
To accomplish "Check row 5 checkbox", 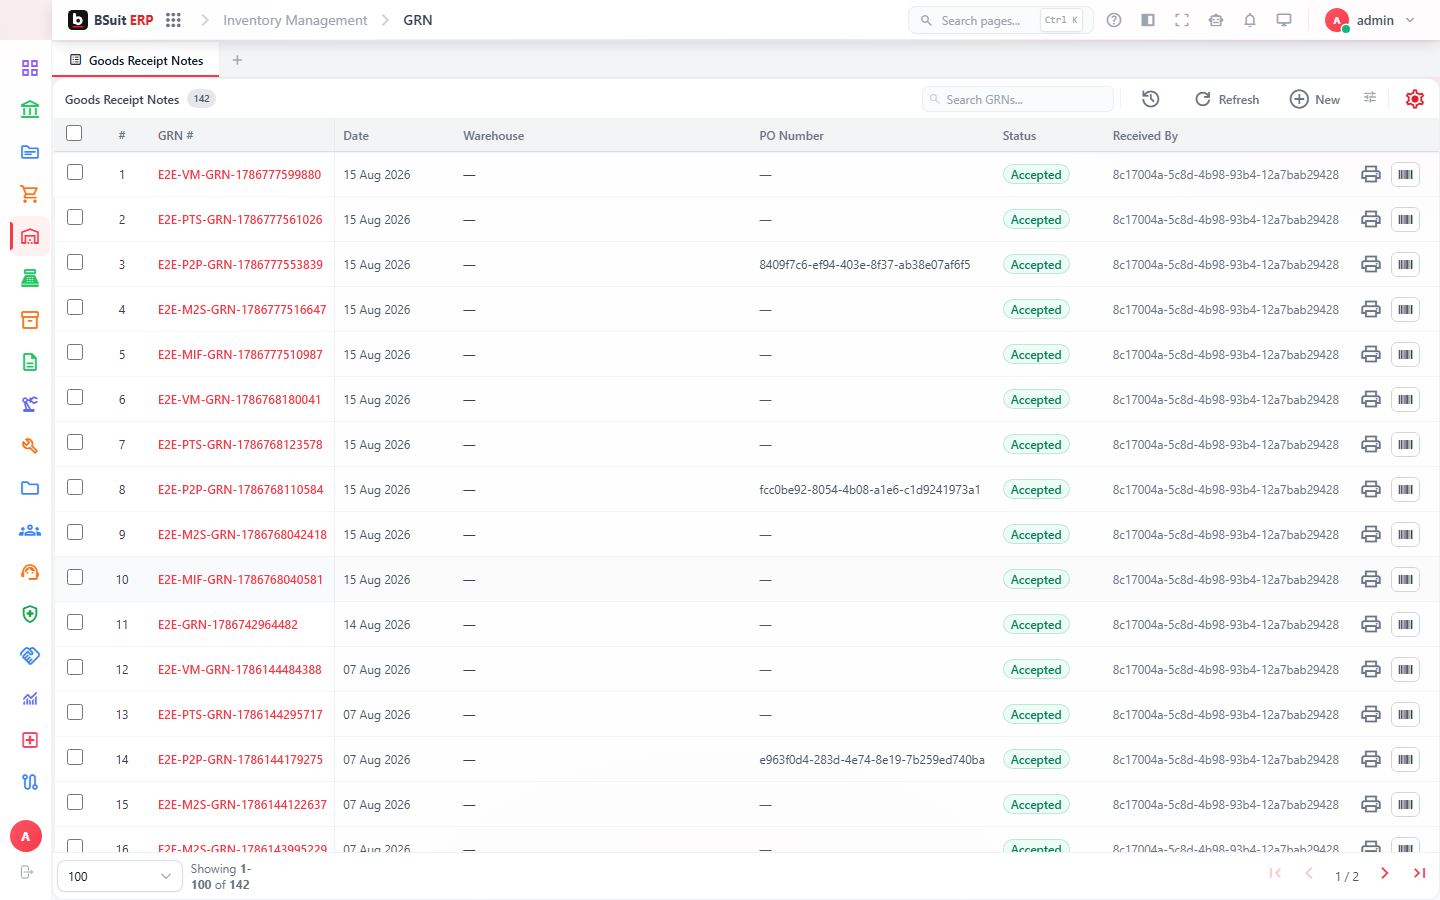I will [x=75, y=352].
